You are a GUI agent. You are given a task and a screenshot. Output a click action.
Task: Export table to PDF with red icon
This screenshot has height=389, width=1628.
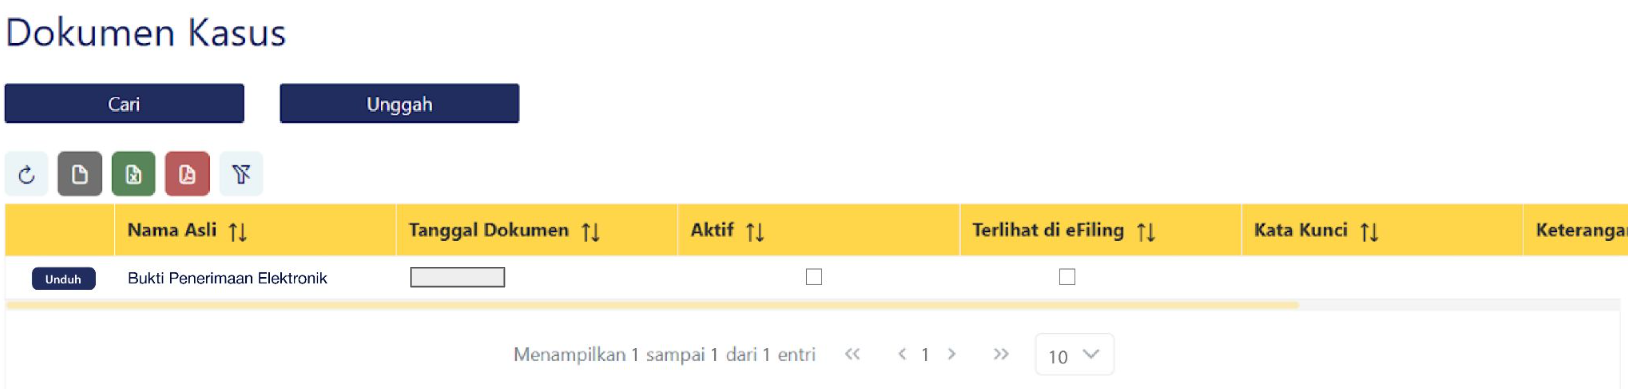[188, 174]
